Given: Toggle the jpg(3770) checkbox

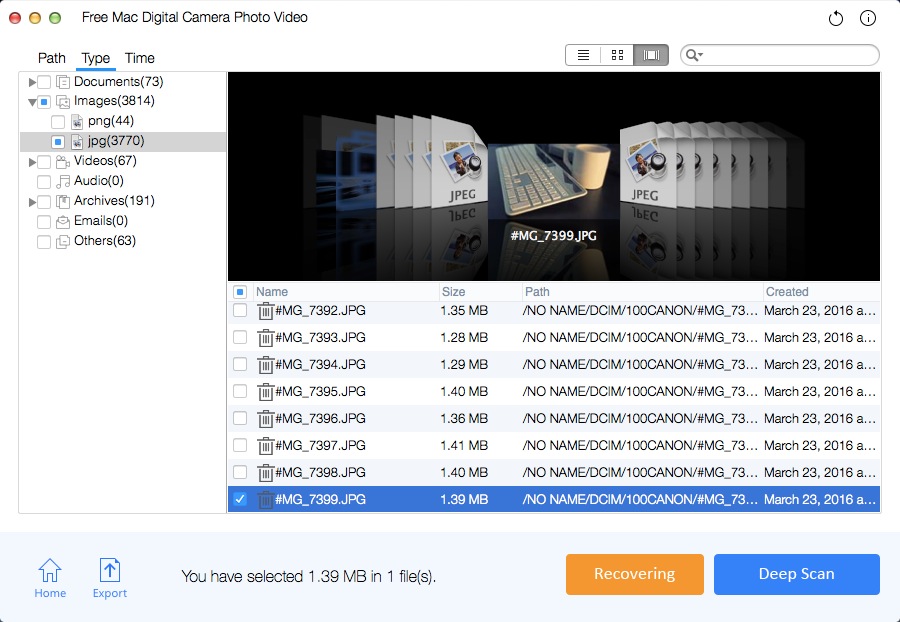Looking at the screenshot, I should [x=57, y=142].
